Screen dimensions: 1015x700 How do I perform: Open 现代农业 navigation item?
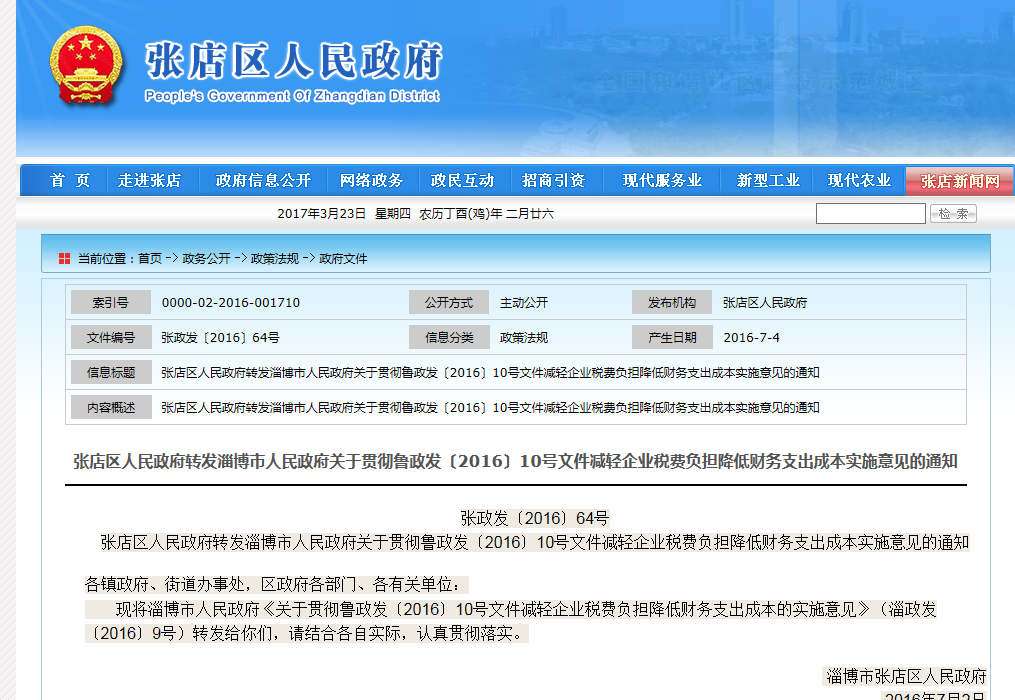pyautogui.click(x=859, y=181)
